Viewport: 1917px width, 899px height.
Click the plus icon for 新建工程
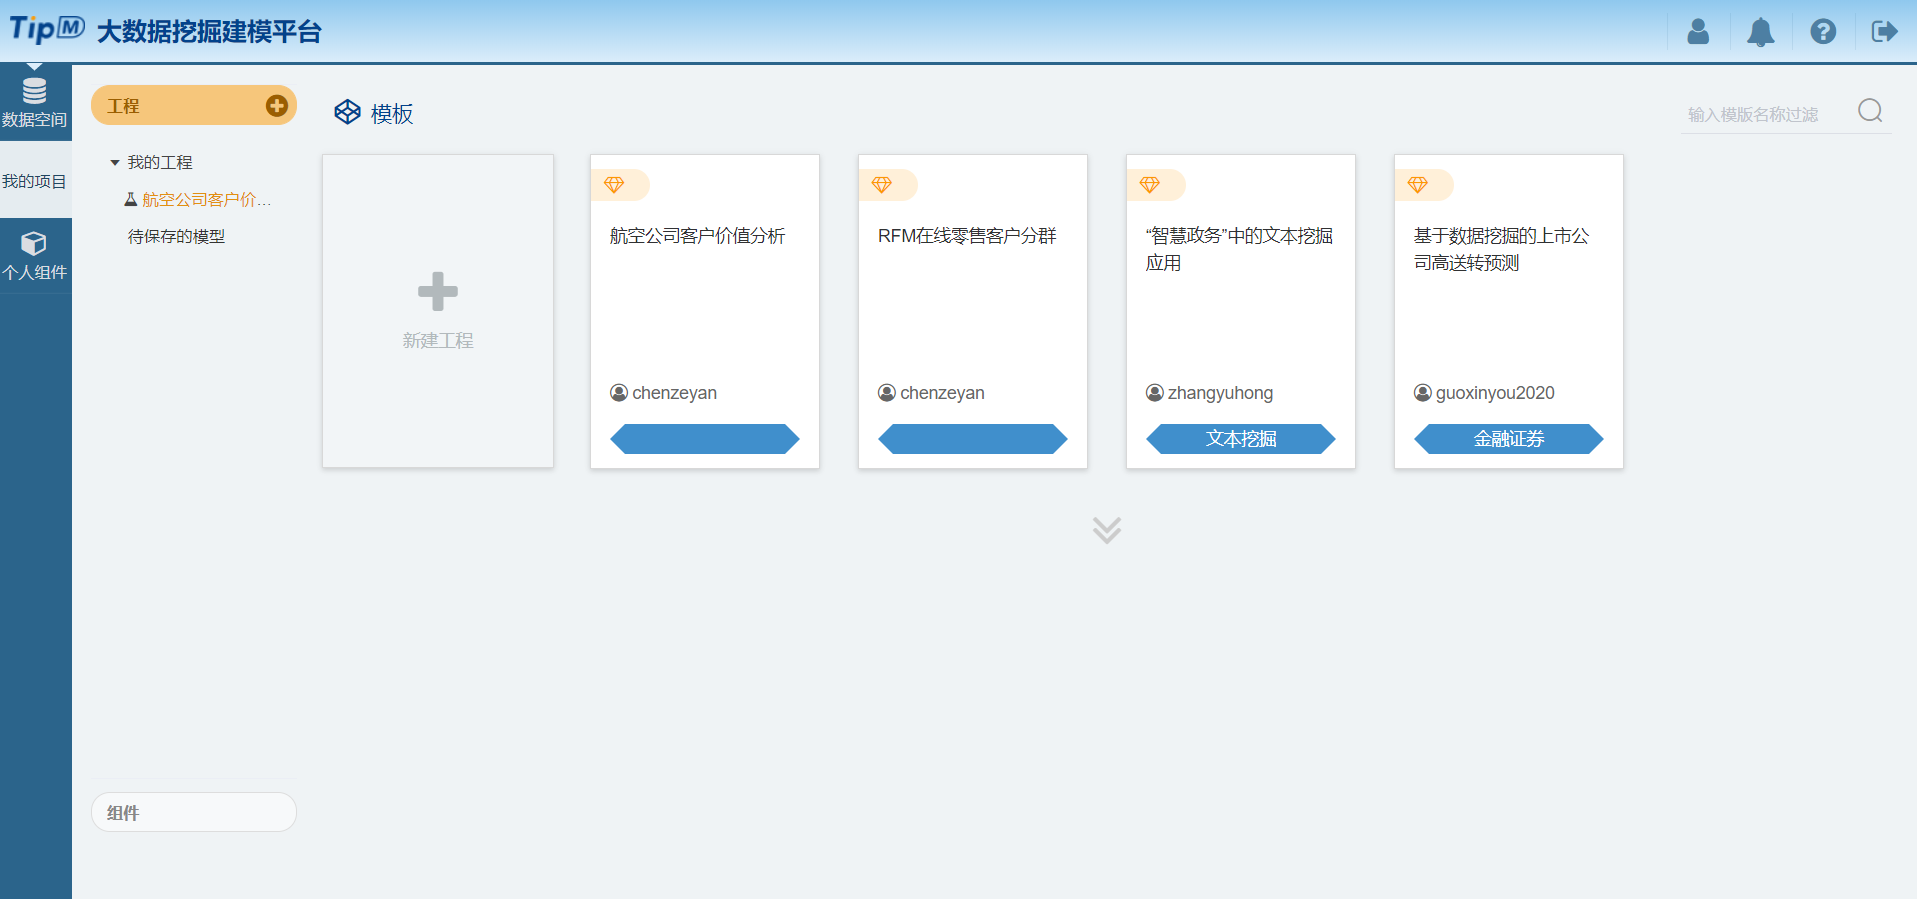click(x=438, y=291)
